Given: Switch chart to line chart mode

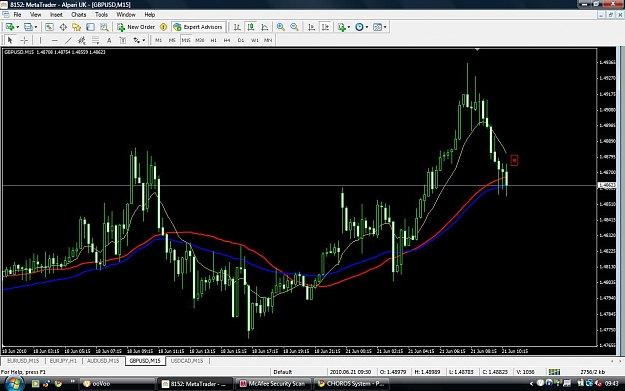Looking at the screenshot, I should point(265,27).
